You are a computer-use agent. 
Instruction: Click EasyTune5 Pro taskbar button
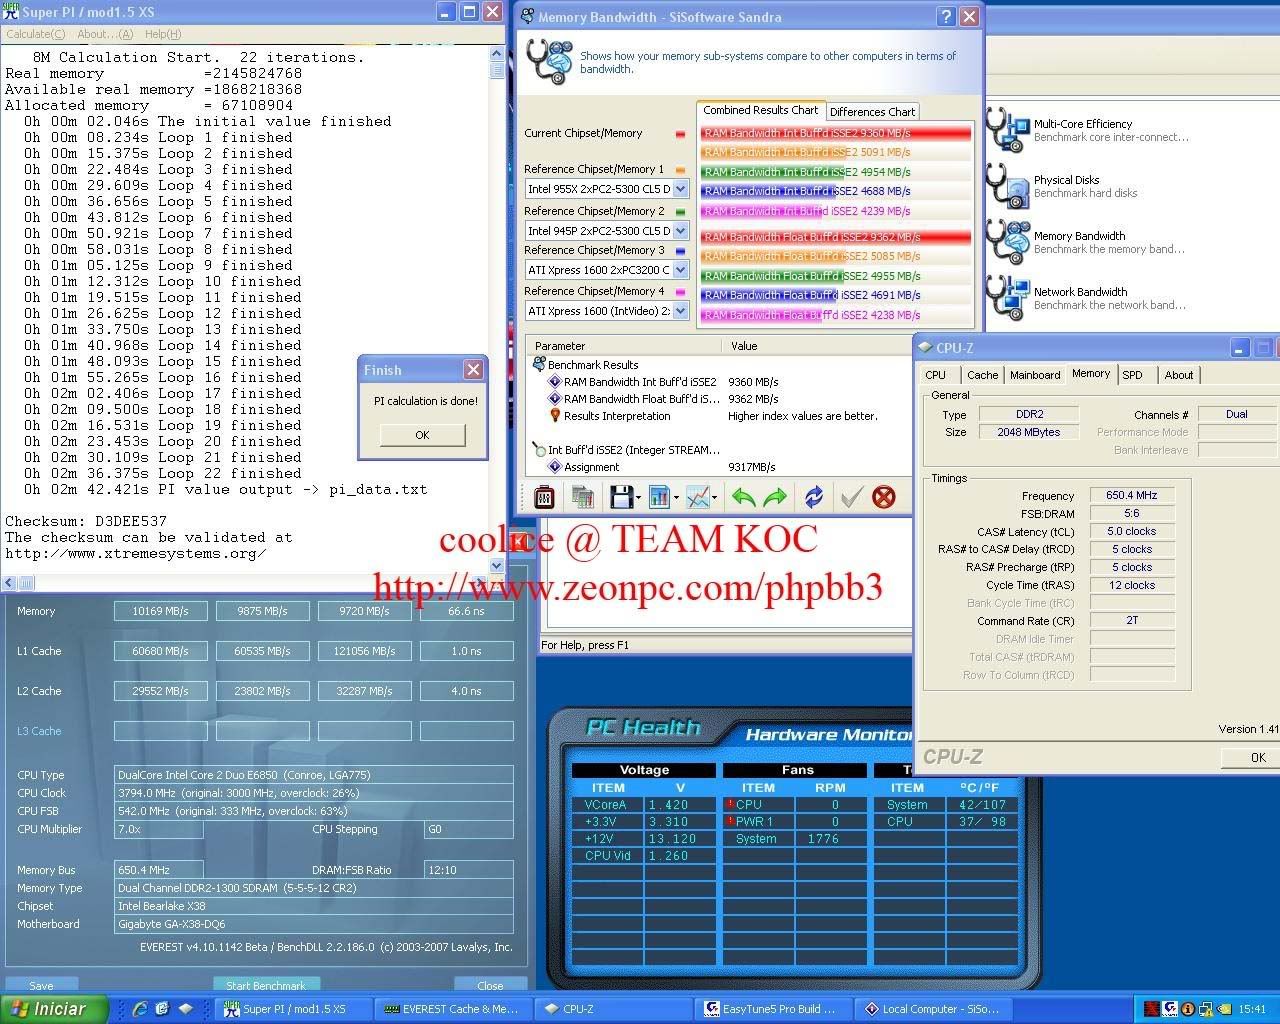tap(775, 1009)
